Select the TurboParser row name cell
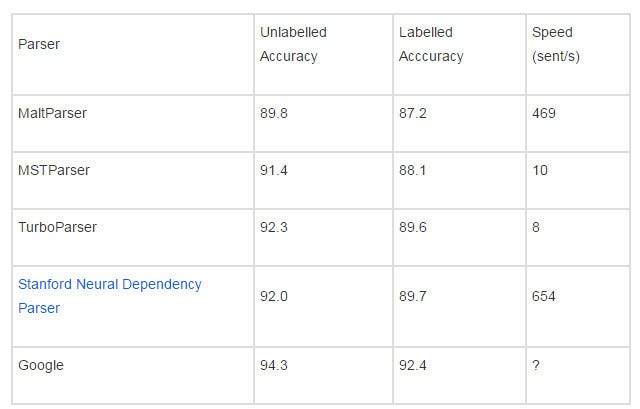 point(133,238)
